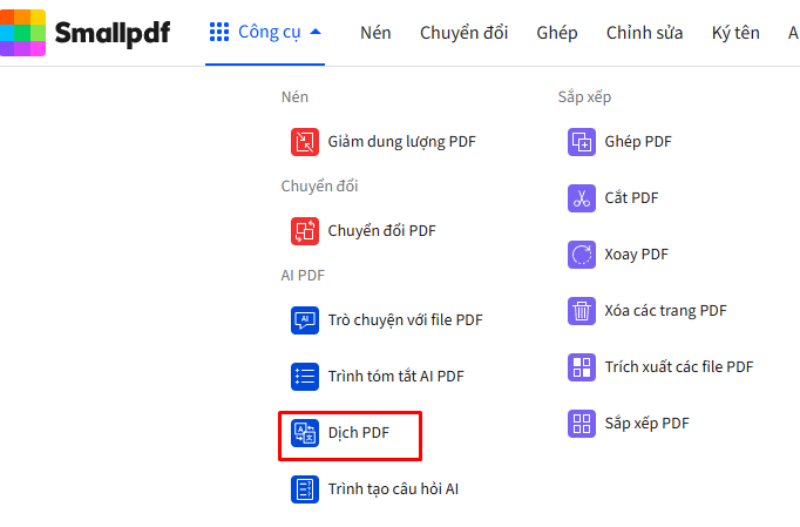Click the Trích xuất các file PDF icon
Image resolution: width=800 pixels, height=527 pixels.
click(x=582, y=367)
